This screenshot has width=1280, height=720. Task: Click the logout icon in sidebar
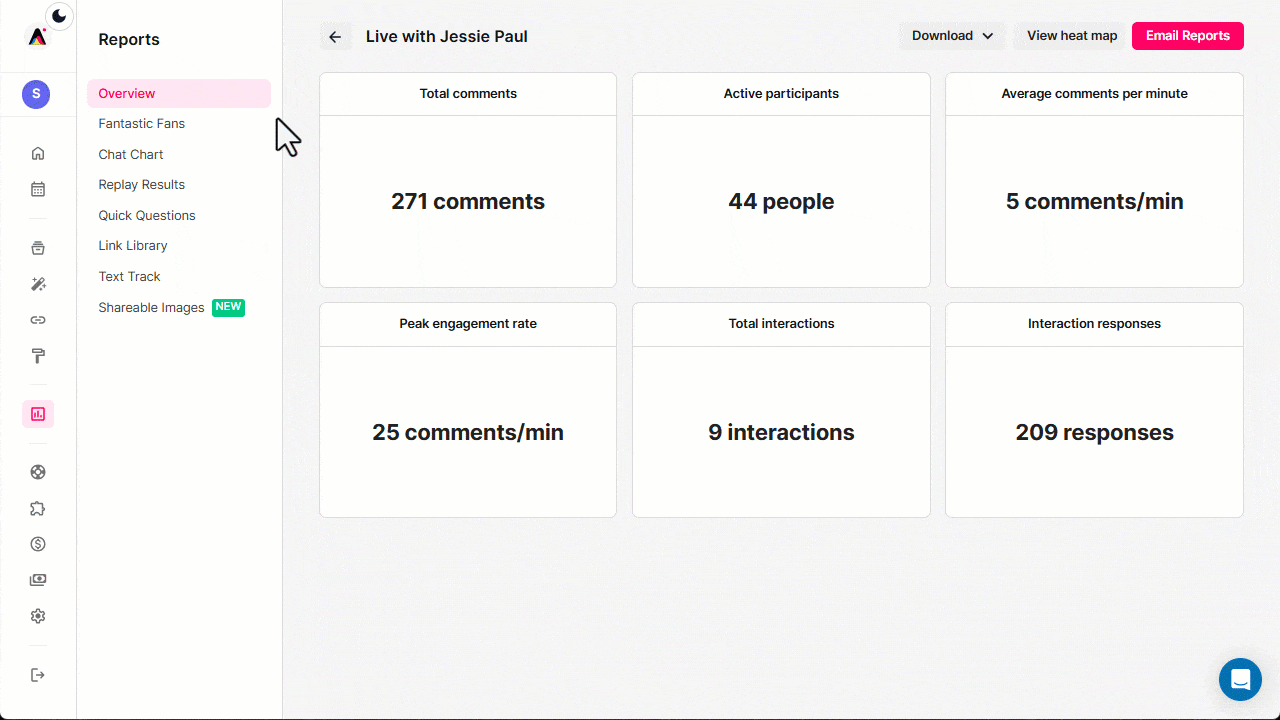click(38, 675)
